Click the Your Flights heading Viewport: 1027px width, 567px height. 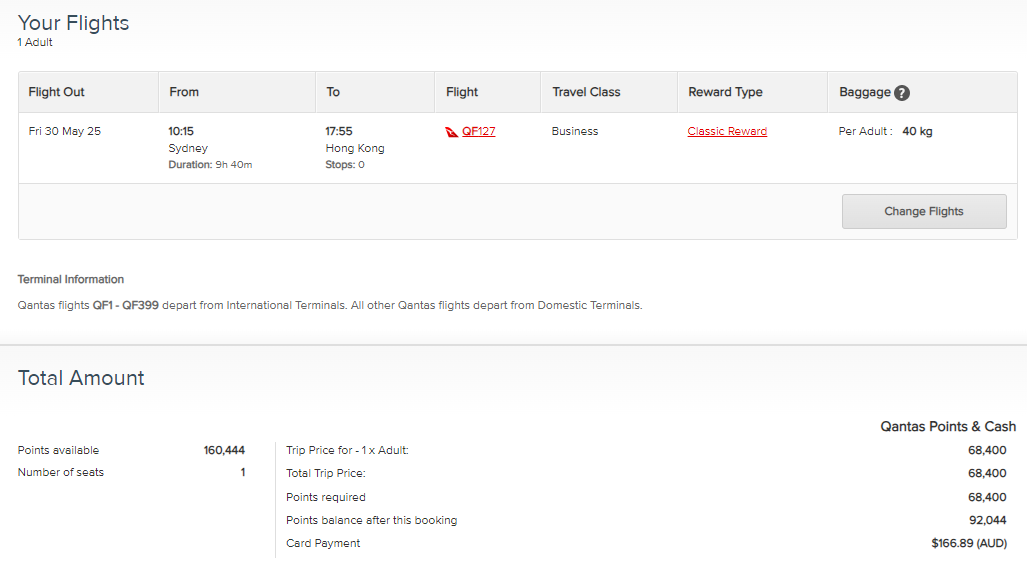[73, 23]
